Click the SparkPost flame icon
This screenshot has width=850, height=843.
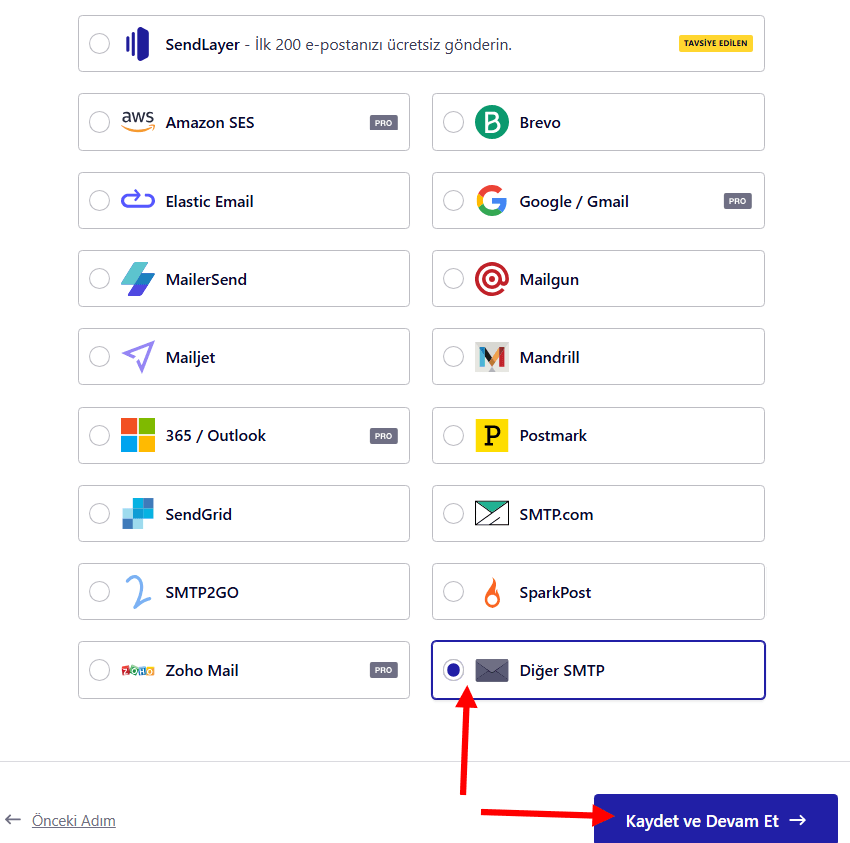click(x=492, y=591)
